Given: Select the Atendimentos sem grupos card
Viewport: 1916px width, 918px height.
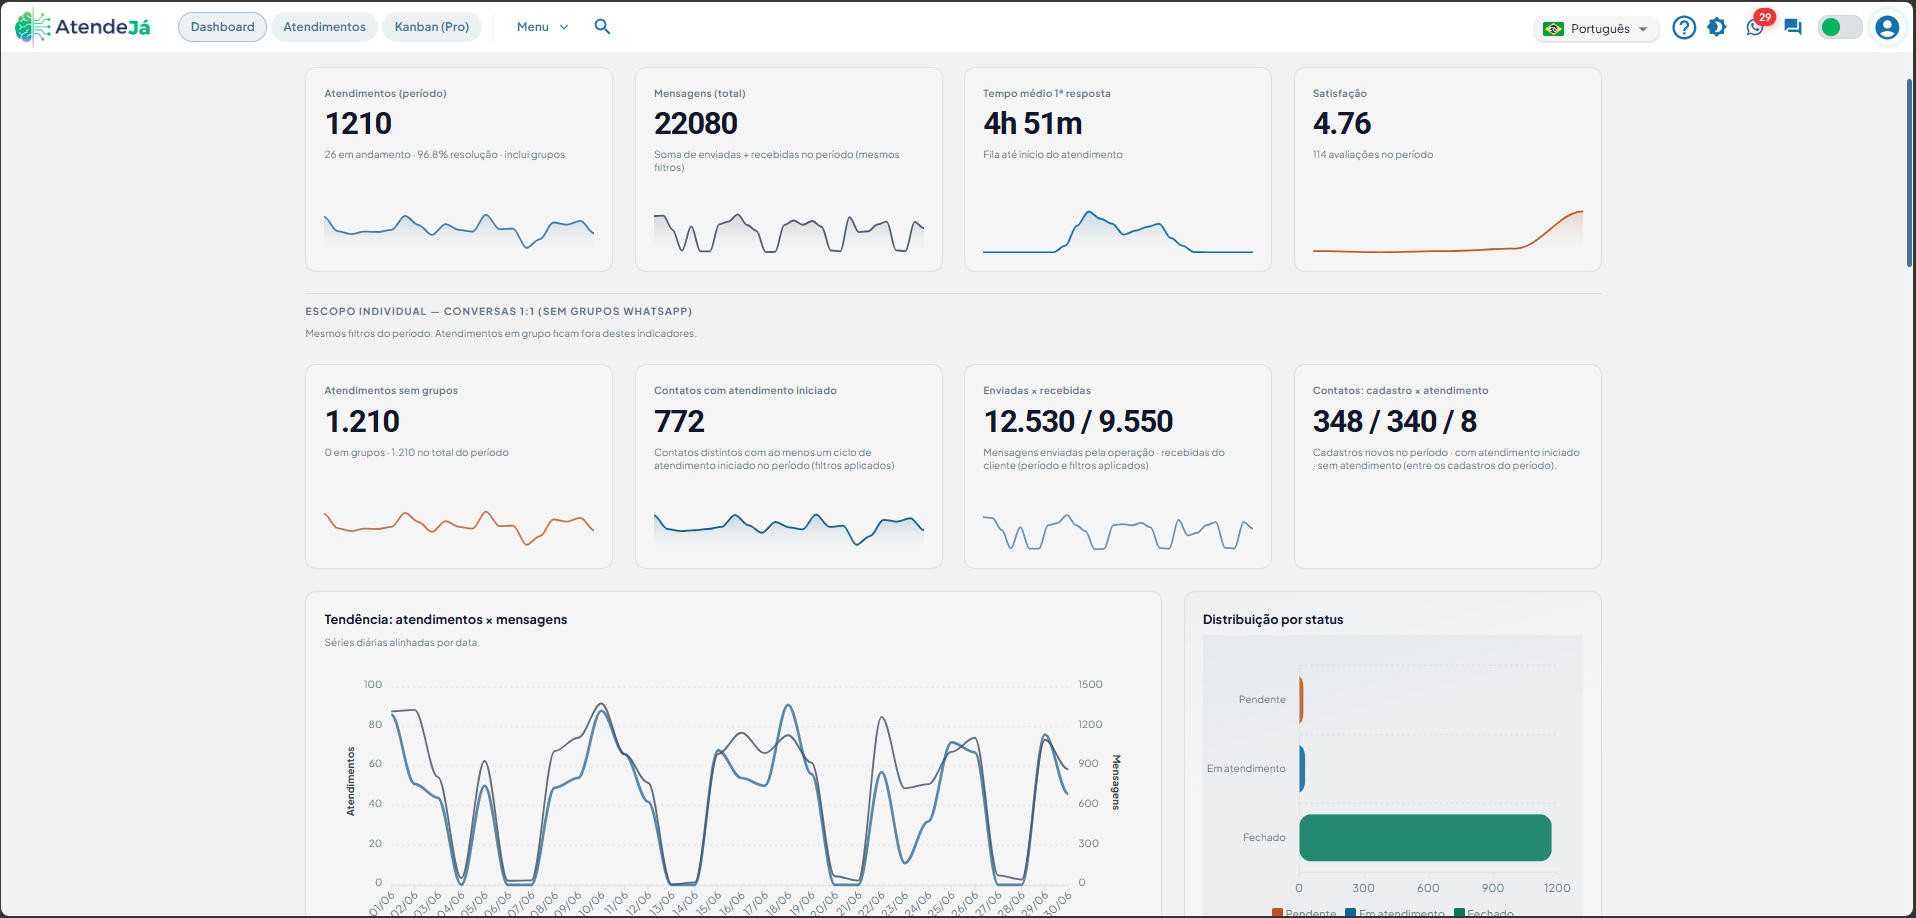Looking at the screenshot, I should point(459,466).
